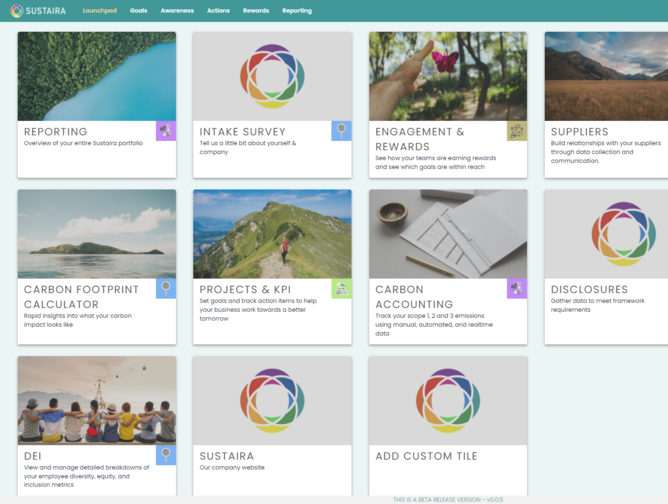668x504 pixels.
Task: Click the green icon on Projects & KPI tile
Action: point(341,288)
